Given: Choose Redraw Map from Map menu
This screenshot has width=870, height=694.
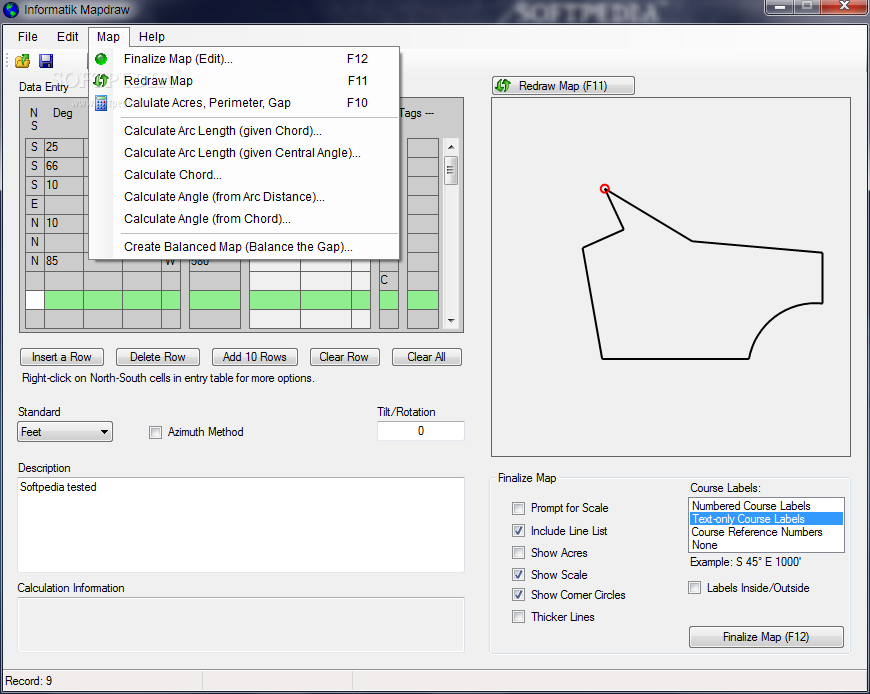Looking at the screenshot, I should click(x=244, y=81).
